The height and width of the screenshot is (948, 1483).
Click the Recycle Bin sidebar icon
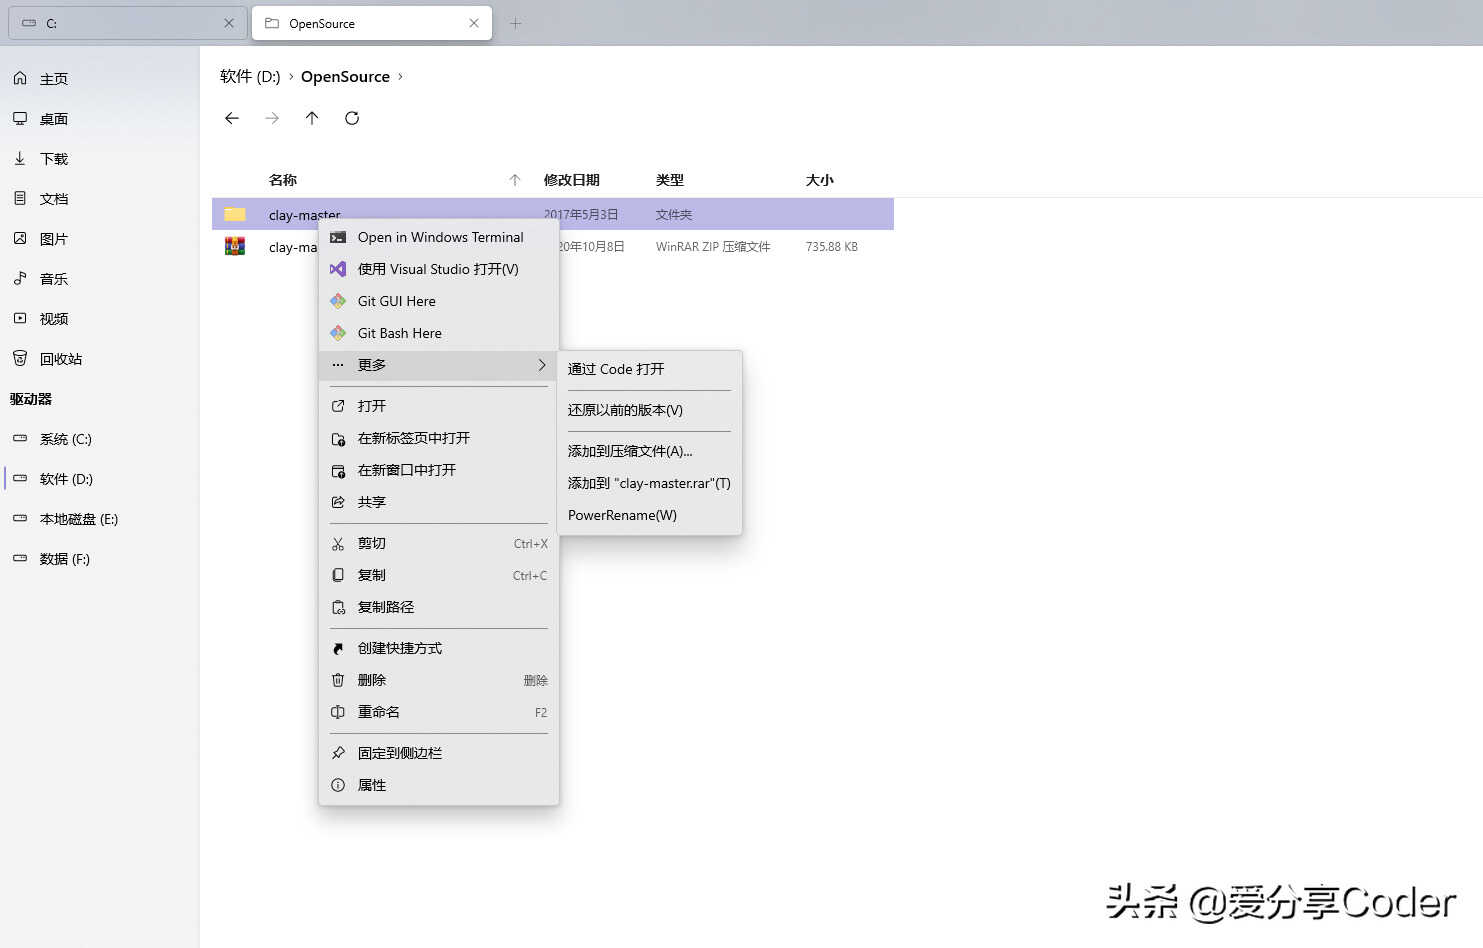tap(20, 358)
